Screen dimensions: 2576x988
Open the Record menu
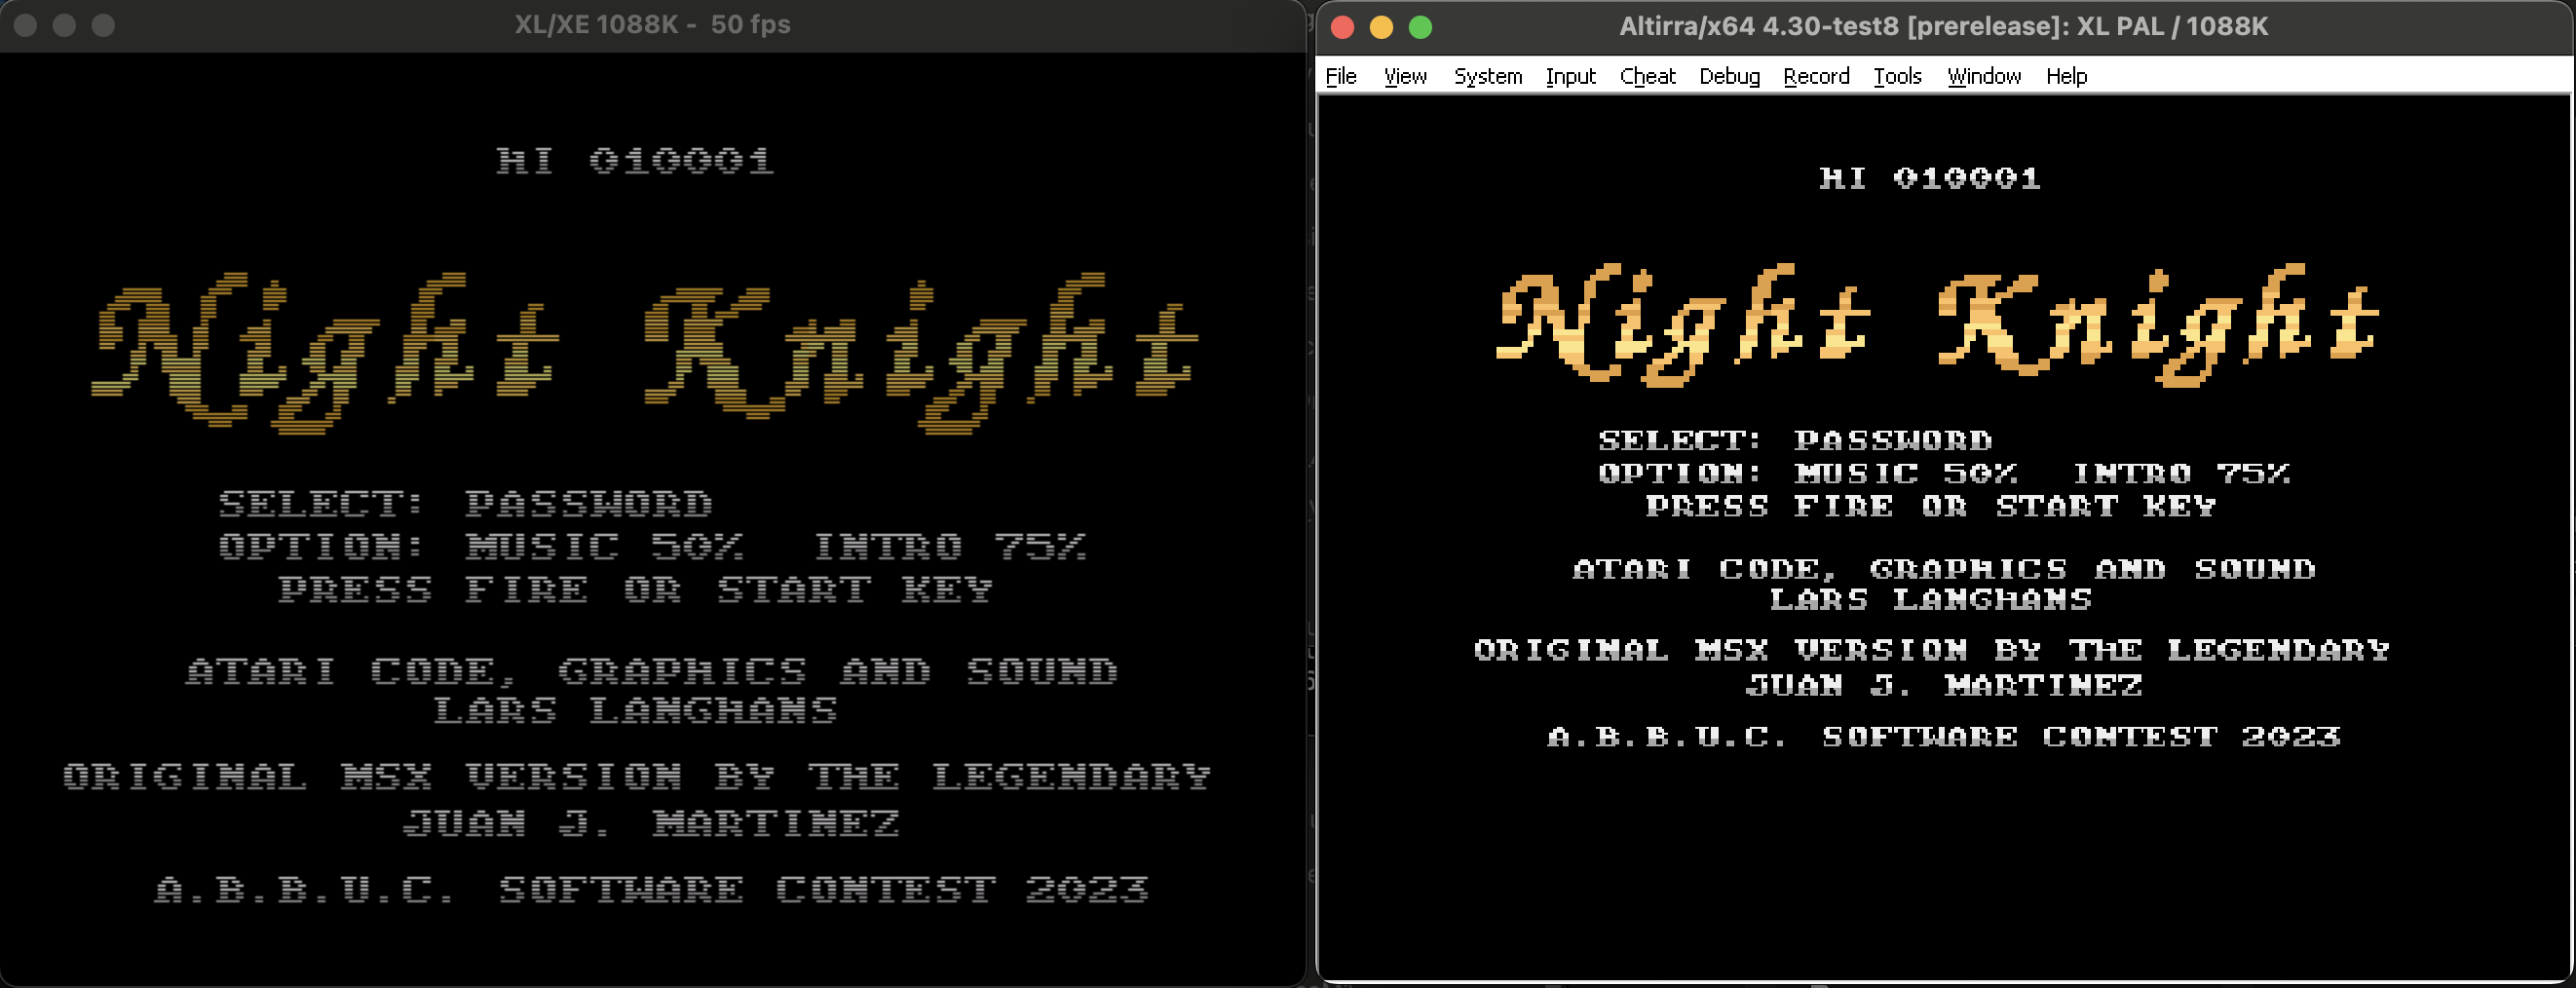1815,76
